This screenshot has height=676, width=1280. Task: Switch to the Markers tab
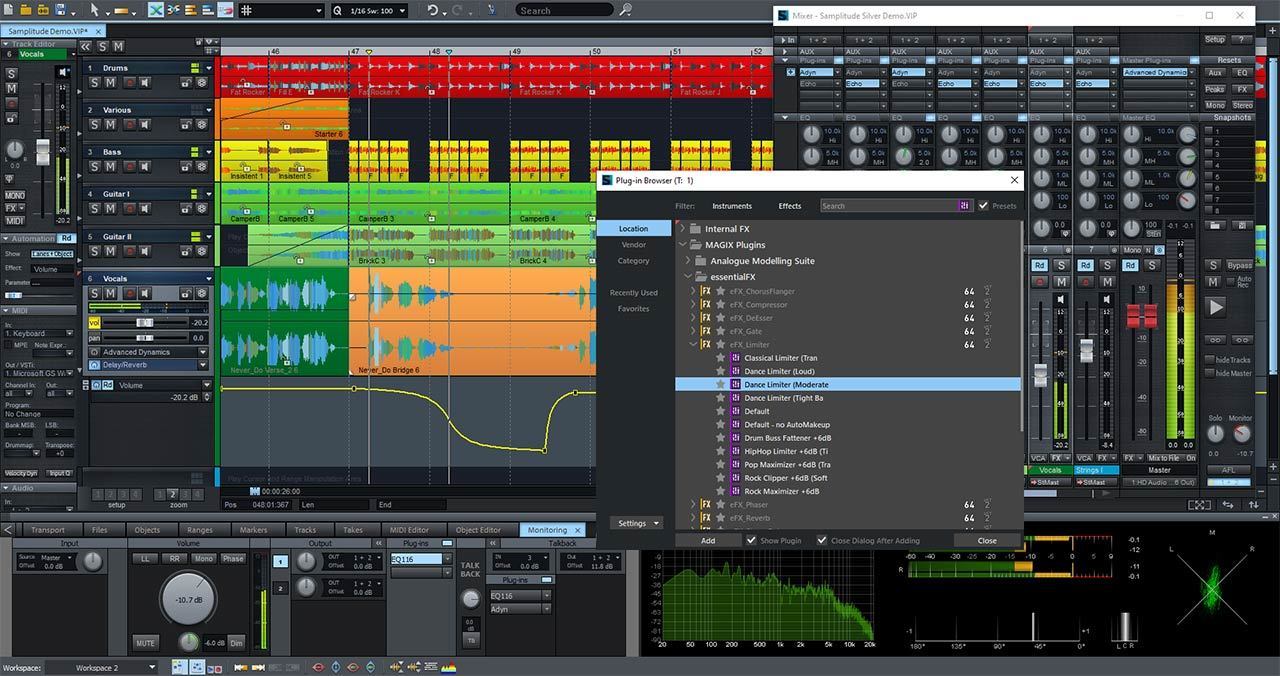pos(253,530)
